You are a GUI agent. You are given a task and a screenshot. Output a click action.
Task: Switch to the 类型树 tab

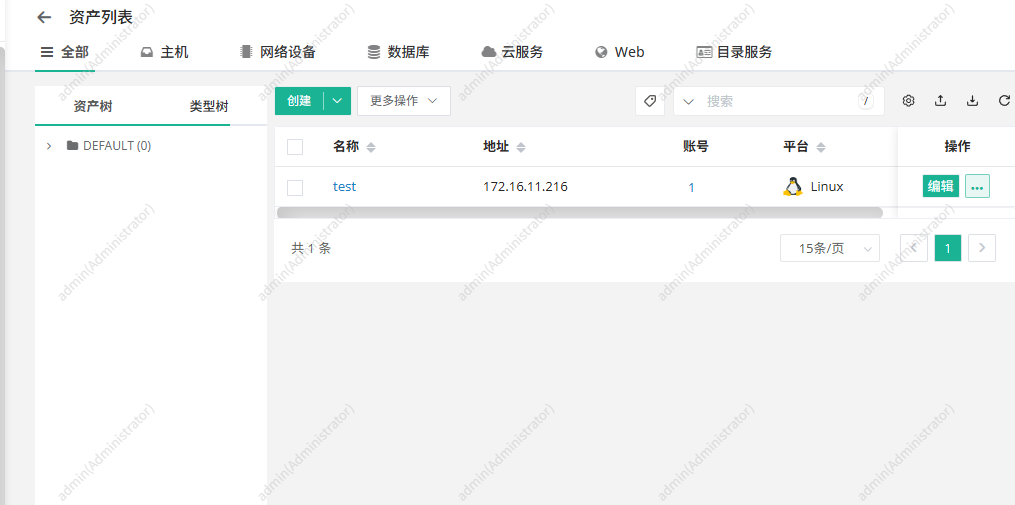(209, 106)
